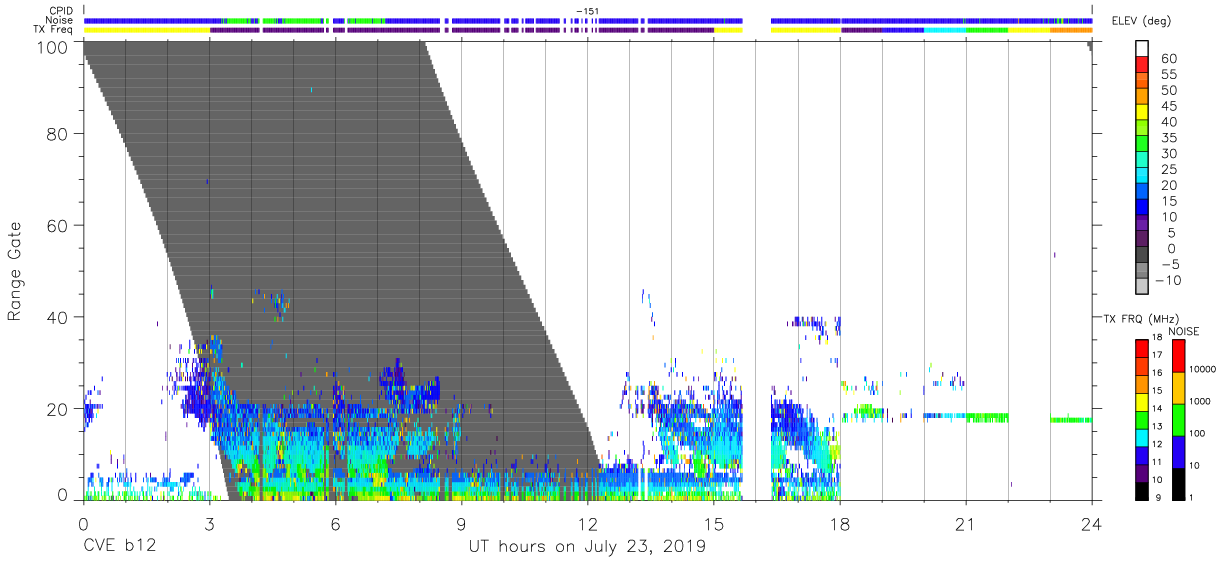Click the '3' hour tick on the x-axis
This screenshot has height=567, width=1228.
[209, 524]
